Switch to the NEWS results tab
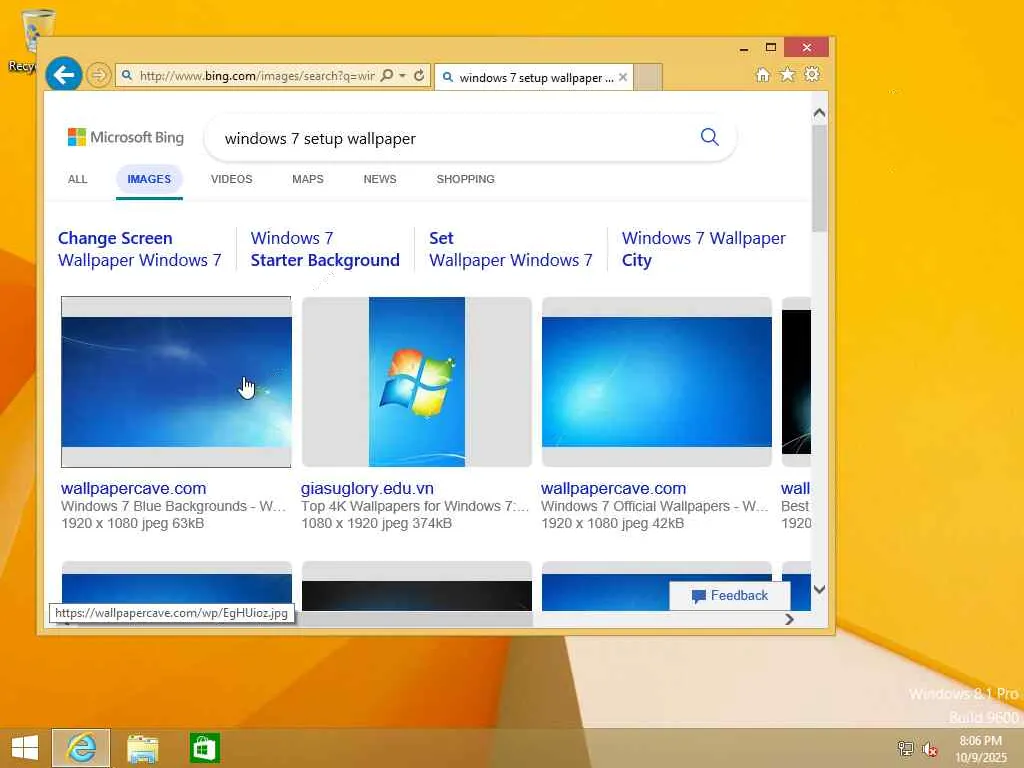 (379, 179)
